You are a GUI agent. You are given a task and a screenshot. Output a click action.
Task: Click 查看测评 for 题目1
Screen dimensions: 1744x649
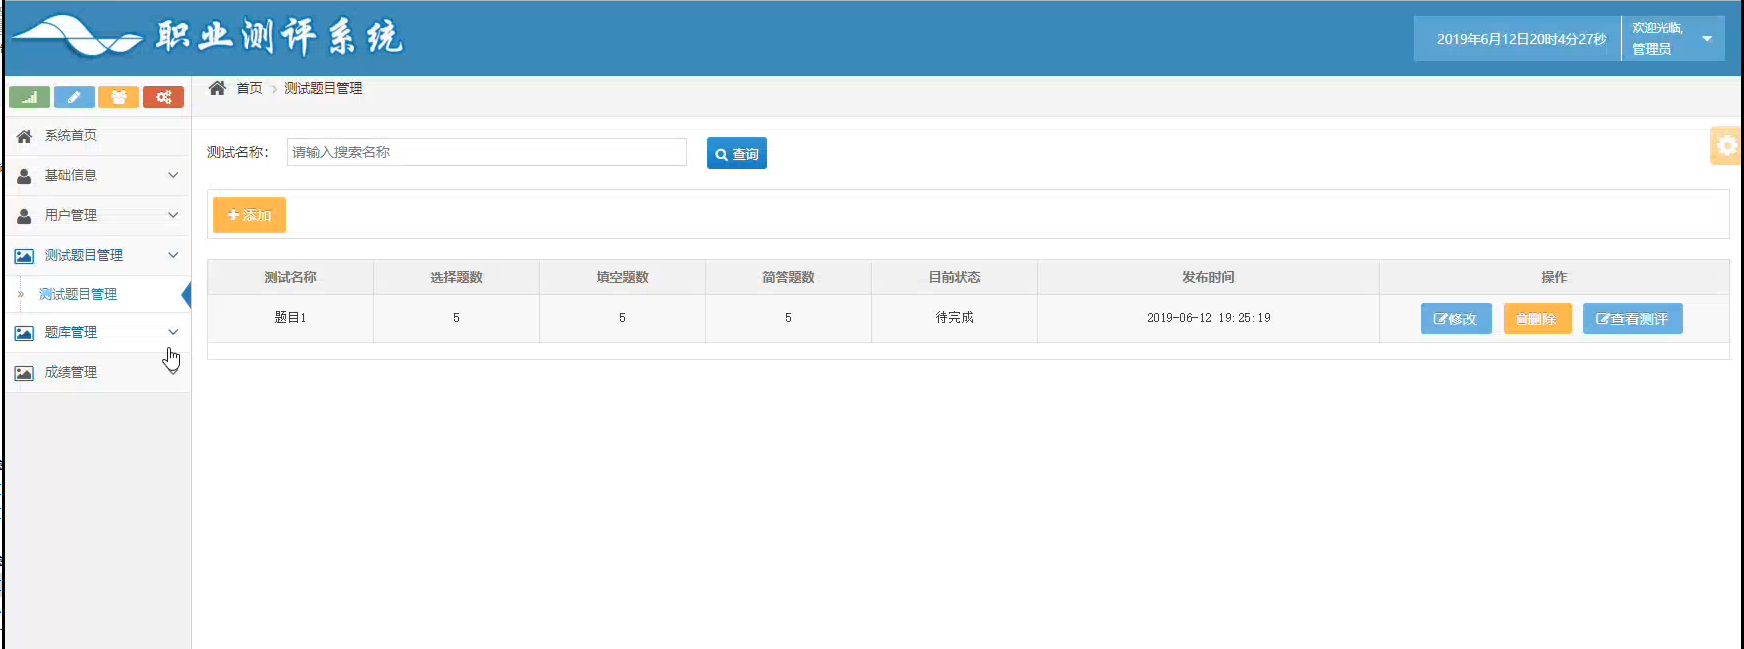point(1633,319)
